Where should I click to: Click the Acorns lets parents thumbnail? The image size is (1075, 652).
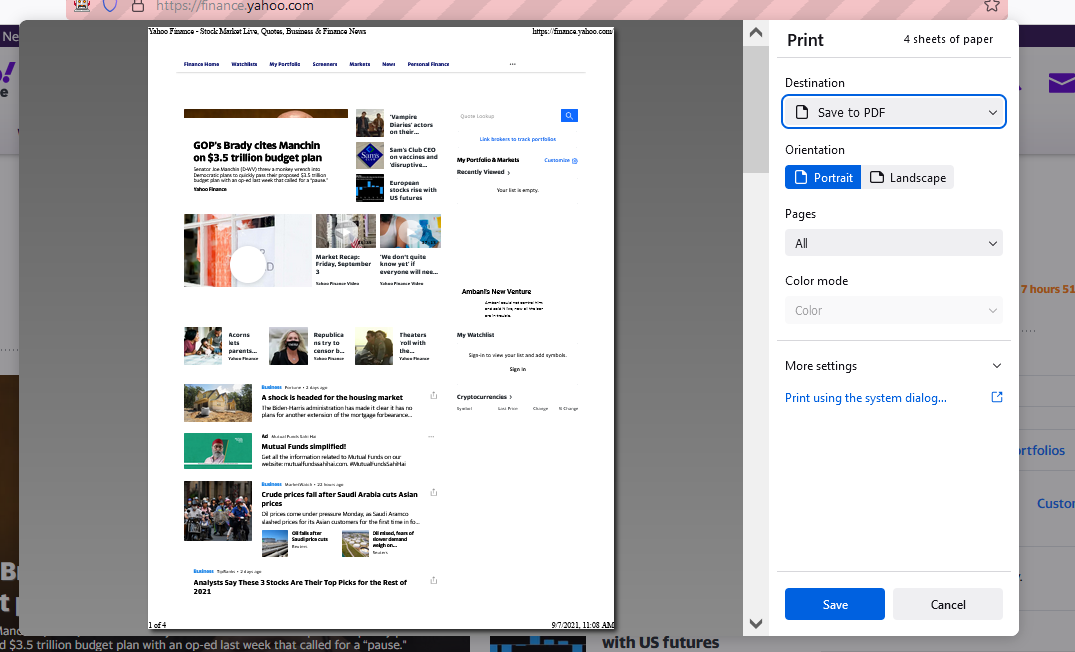pyautogui.click(x=203, y=346)
